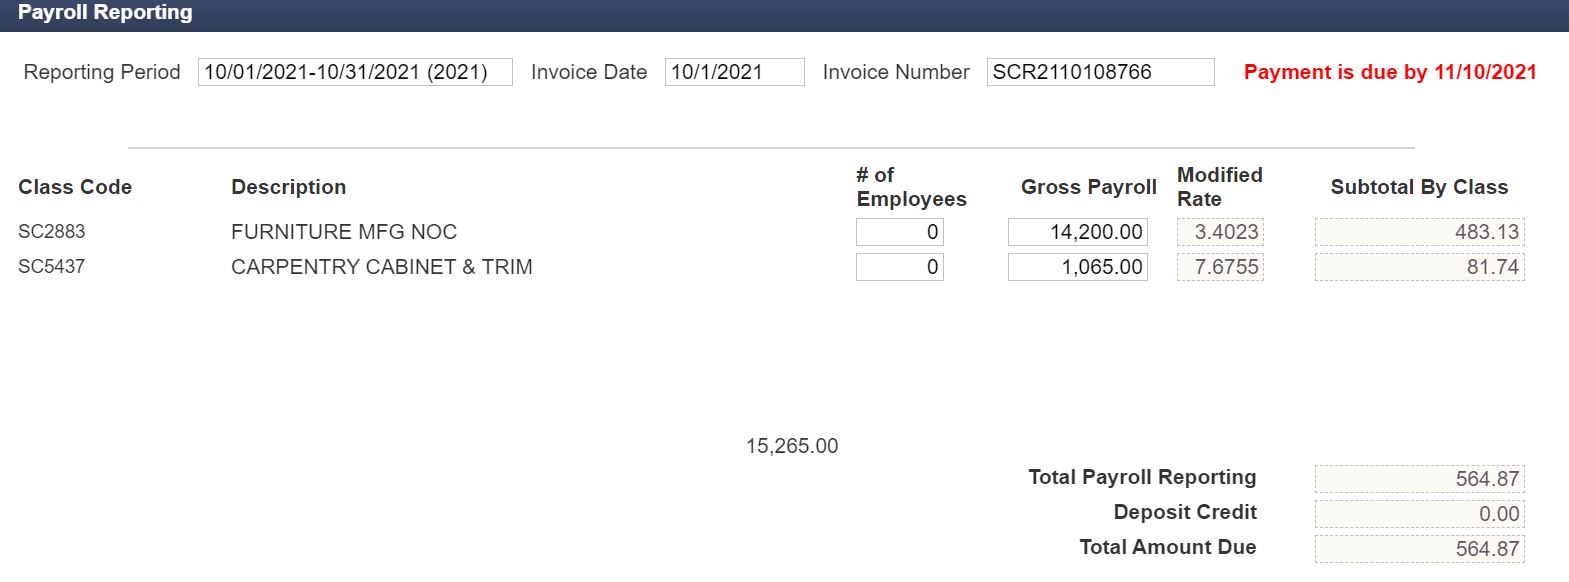Click the Reporting Period field
The height and width of the screenshot is (582, 1569).
click(x=355, y=72)
